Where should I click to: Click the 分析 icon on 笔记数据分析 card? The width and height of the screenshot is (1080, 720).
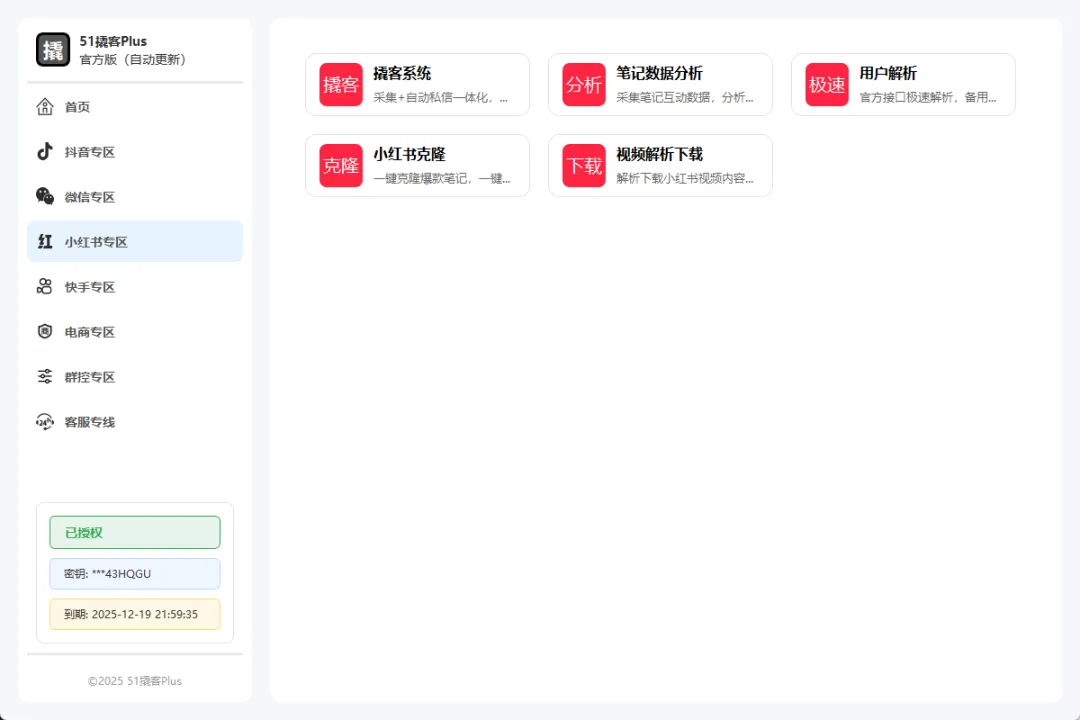coord(584,84)
